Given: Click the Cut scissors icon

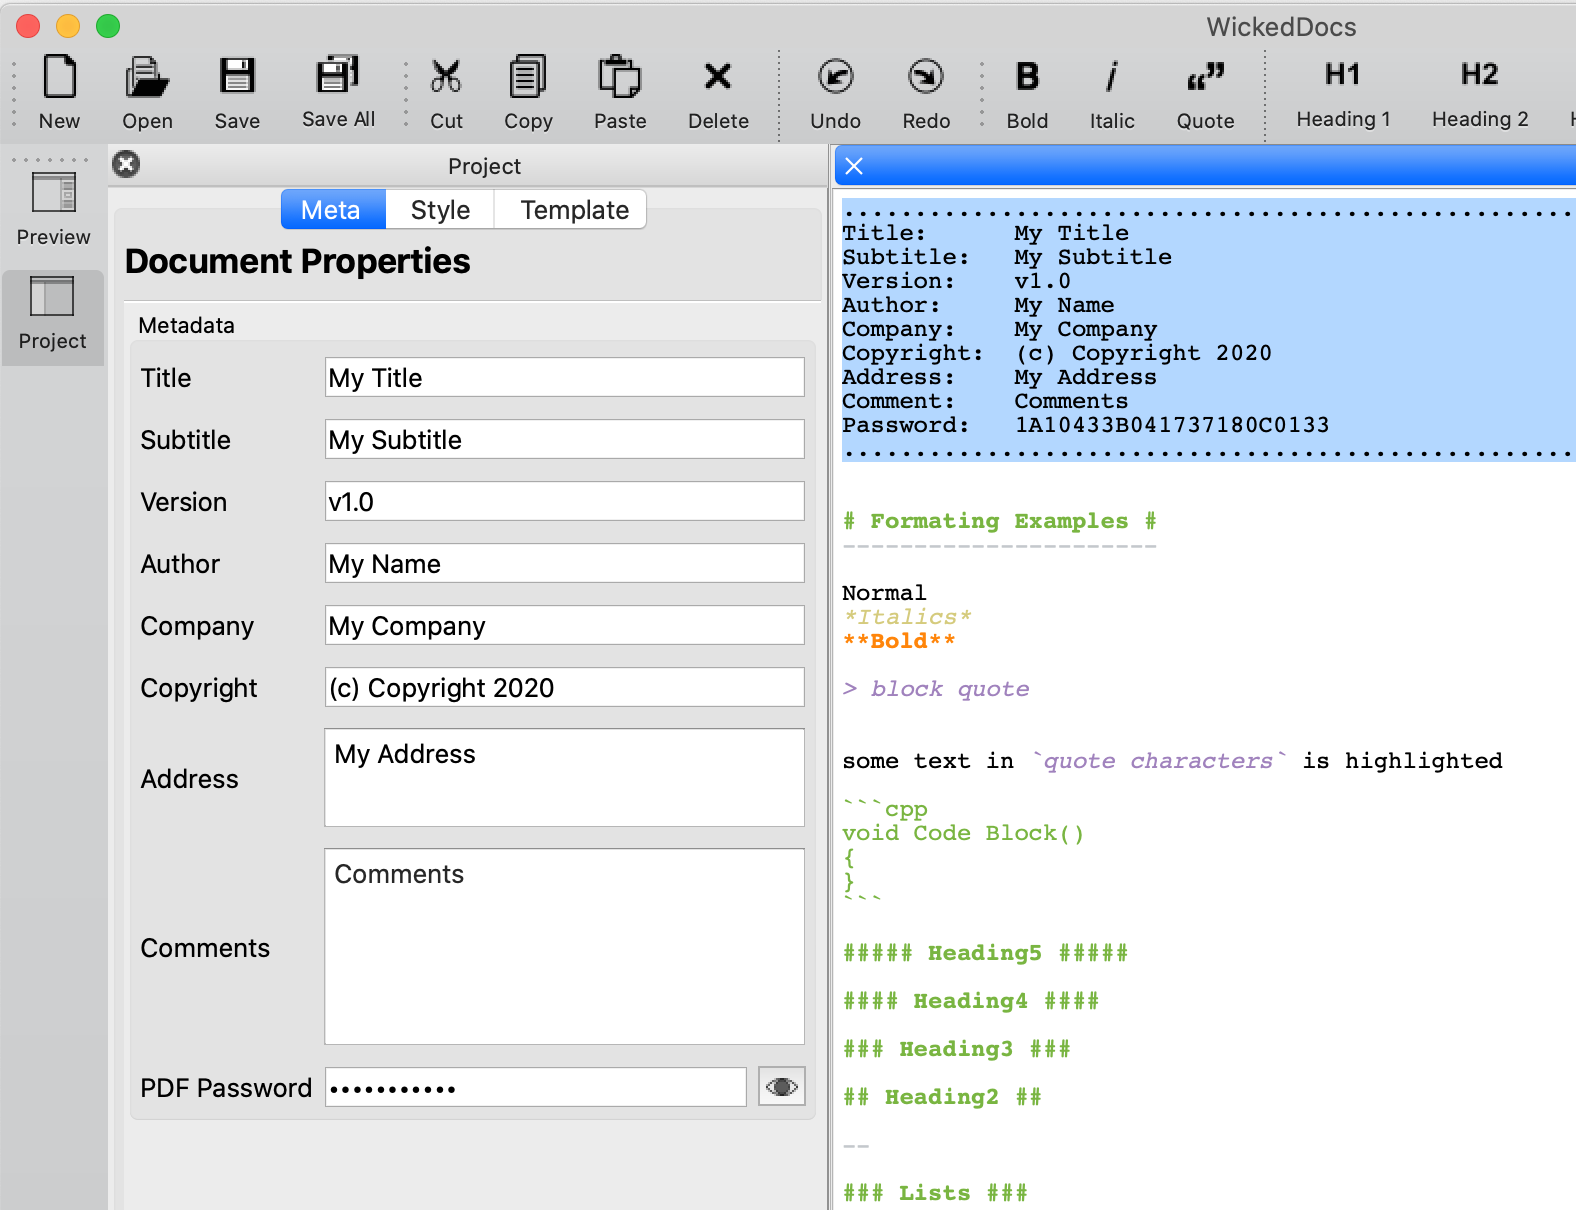Looking at the screenshot, I should point(446,78).
